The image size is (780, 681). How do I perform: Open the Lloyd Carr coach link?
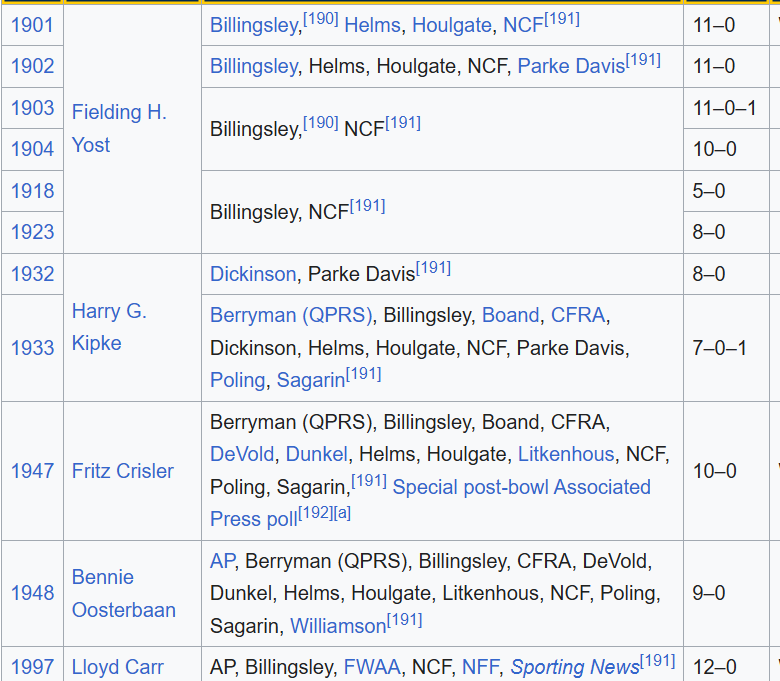point(118,667)
